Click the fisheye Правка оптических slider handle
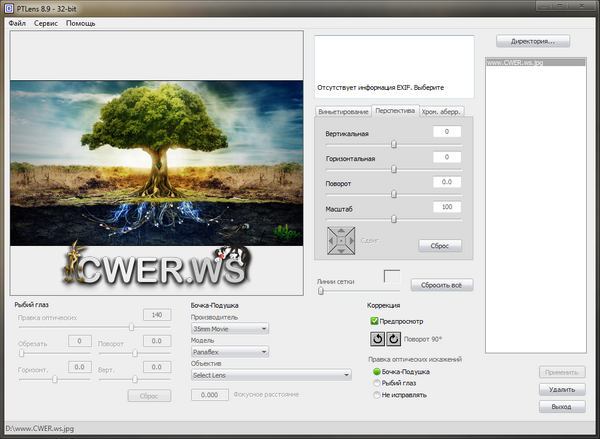This screenshot has width=600, height=439. (x=131, y=327)
